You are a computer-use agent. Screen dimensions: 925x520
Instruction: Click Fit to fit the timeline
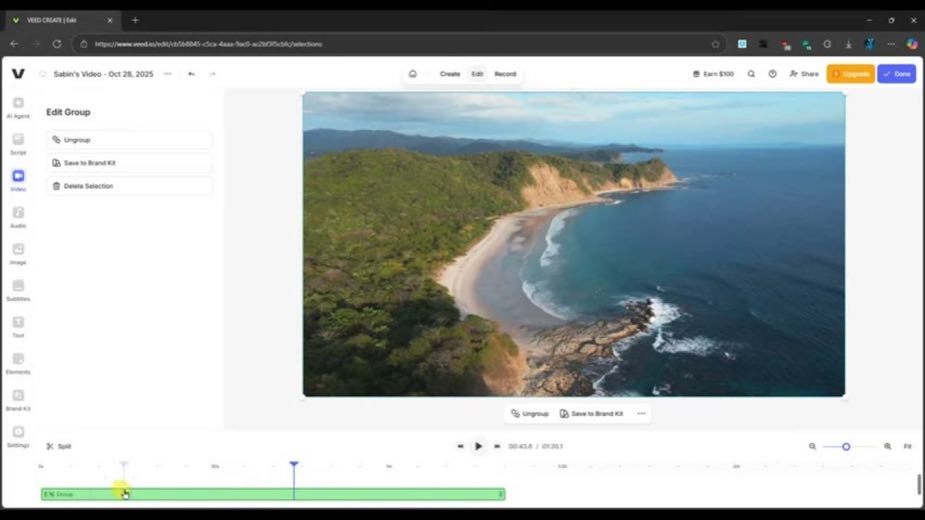click(907, 446)
